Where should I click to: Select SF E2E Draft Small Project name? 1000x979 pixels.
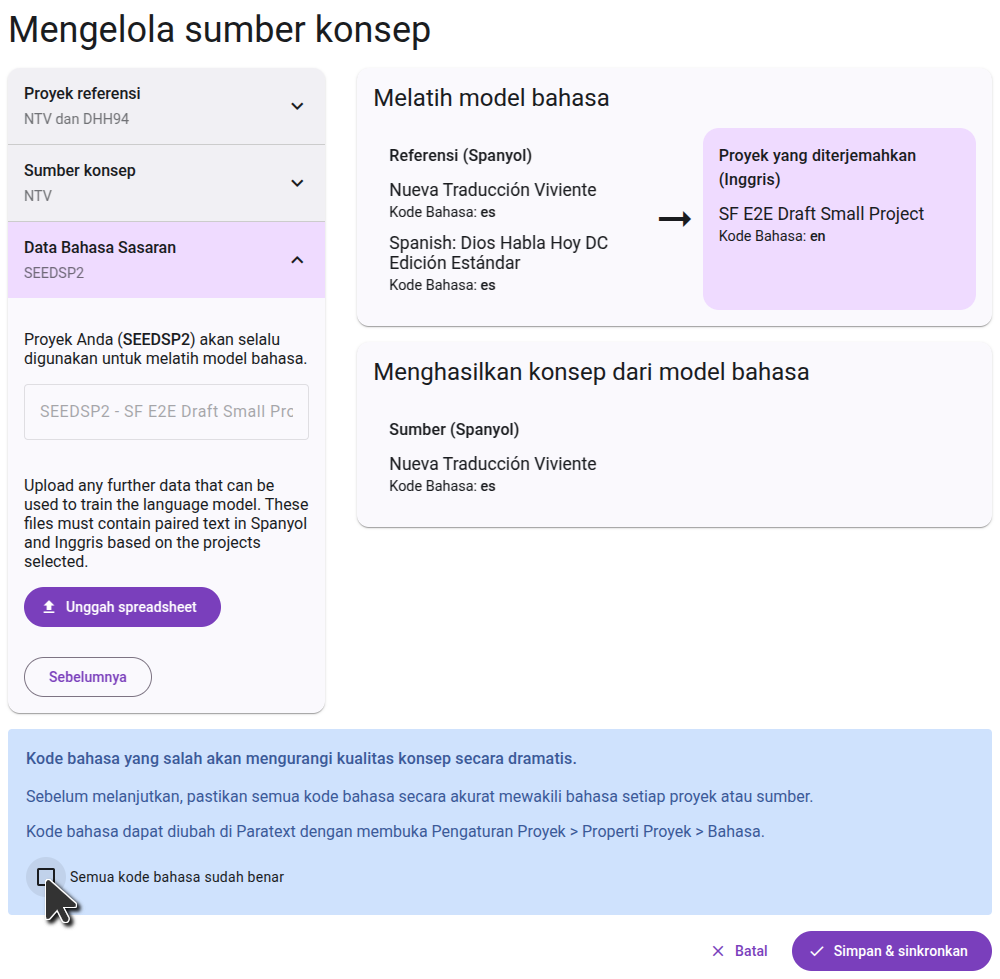pyautogui.click(x=821, y=214)
